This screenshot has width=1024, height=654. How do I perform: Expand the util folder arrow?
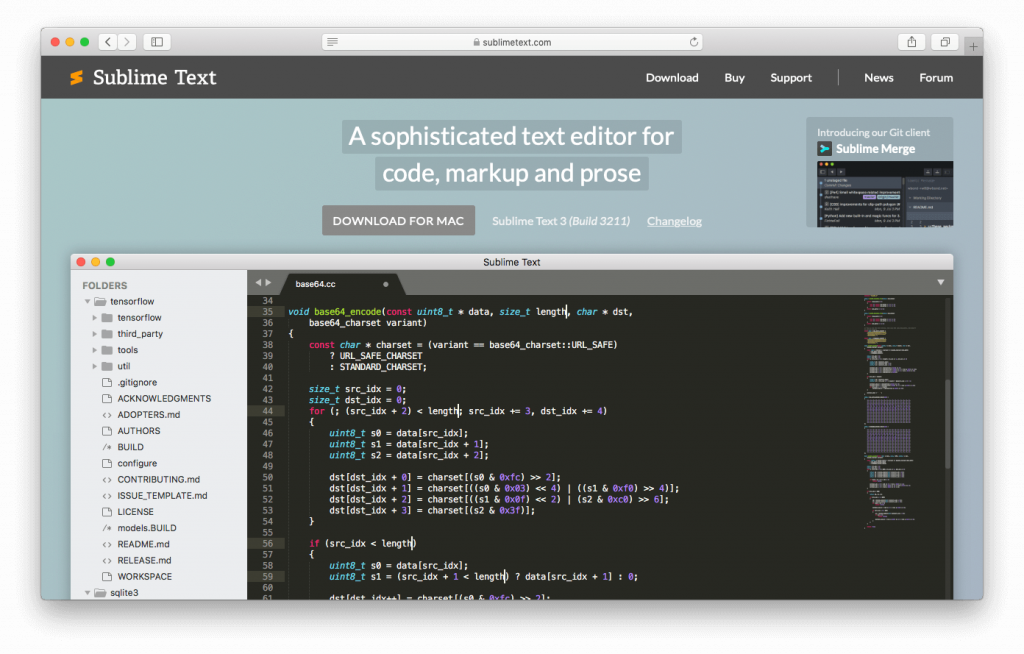pyautogui.click(x=95, y=367)
